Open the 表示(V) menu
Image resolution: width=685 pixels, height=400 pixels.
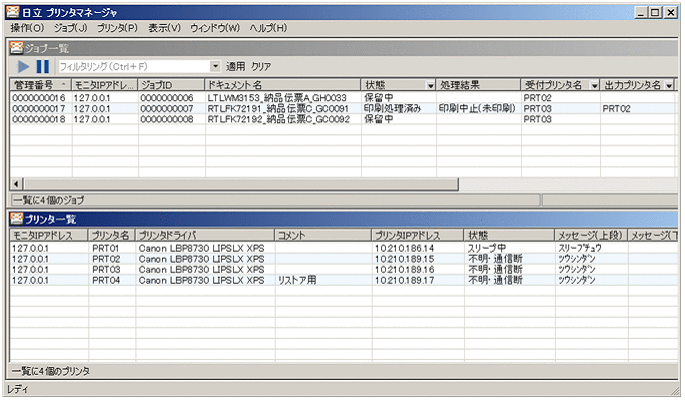tap(164, 28)
